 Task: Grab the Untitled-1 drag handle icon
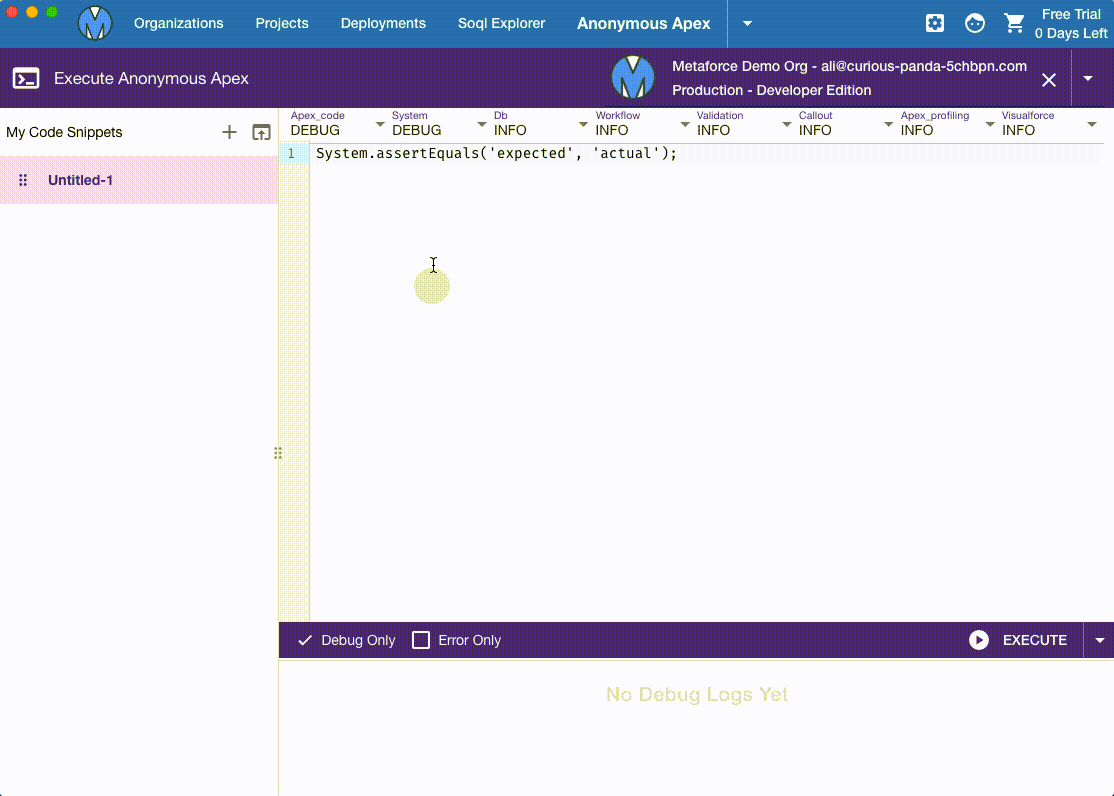pos(23,180)
